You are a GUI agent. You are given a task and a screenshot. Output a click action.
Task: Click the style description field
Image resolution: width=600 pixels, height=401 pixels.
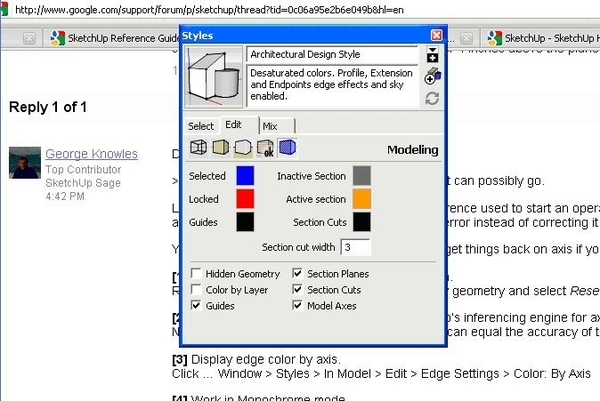click(x=332, y=86)
